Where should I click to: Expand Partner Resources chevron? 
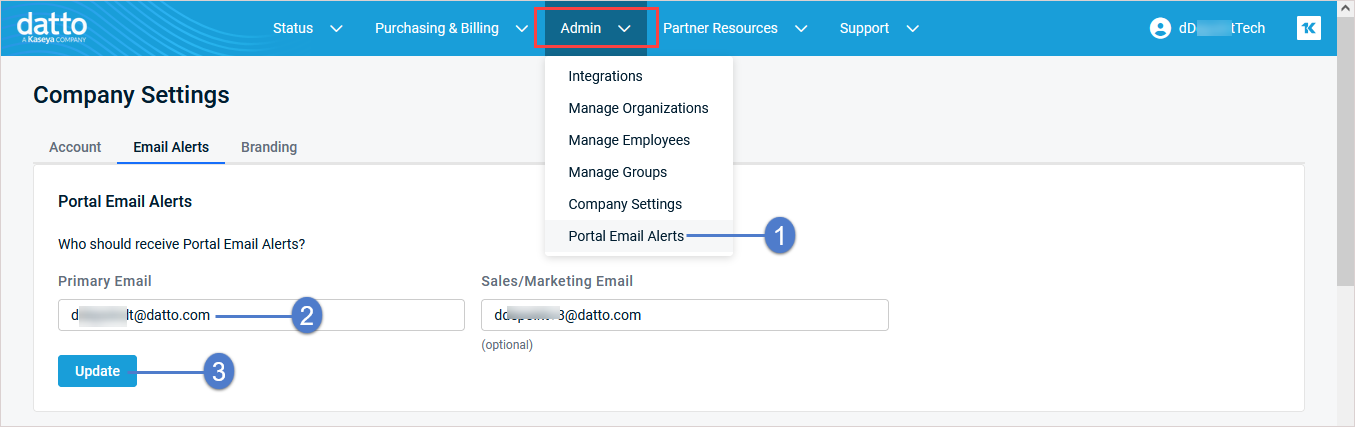[x=800, y=28]
